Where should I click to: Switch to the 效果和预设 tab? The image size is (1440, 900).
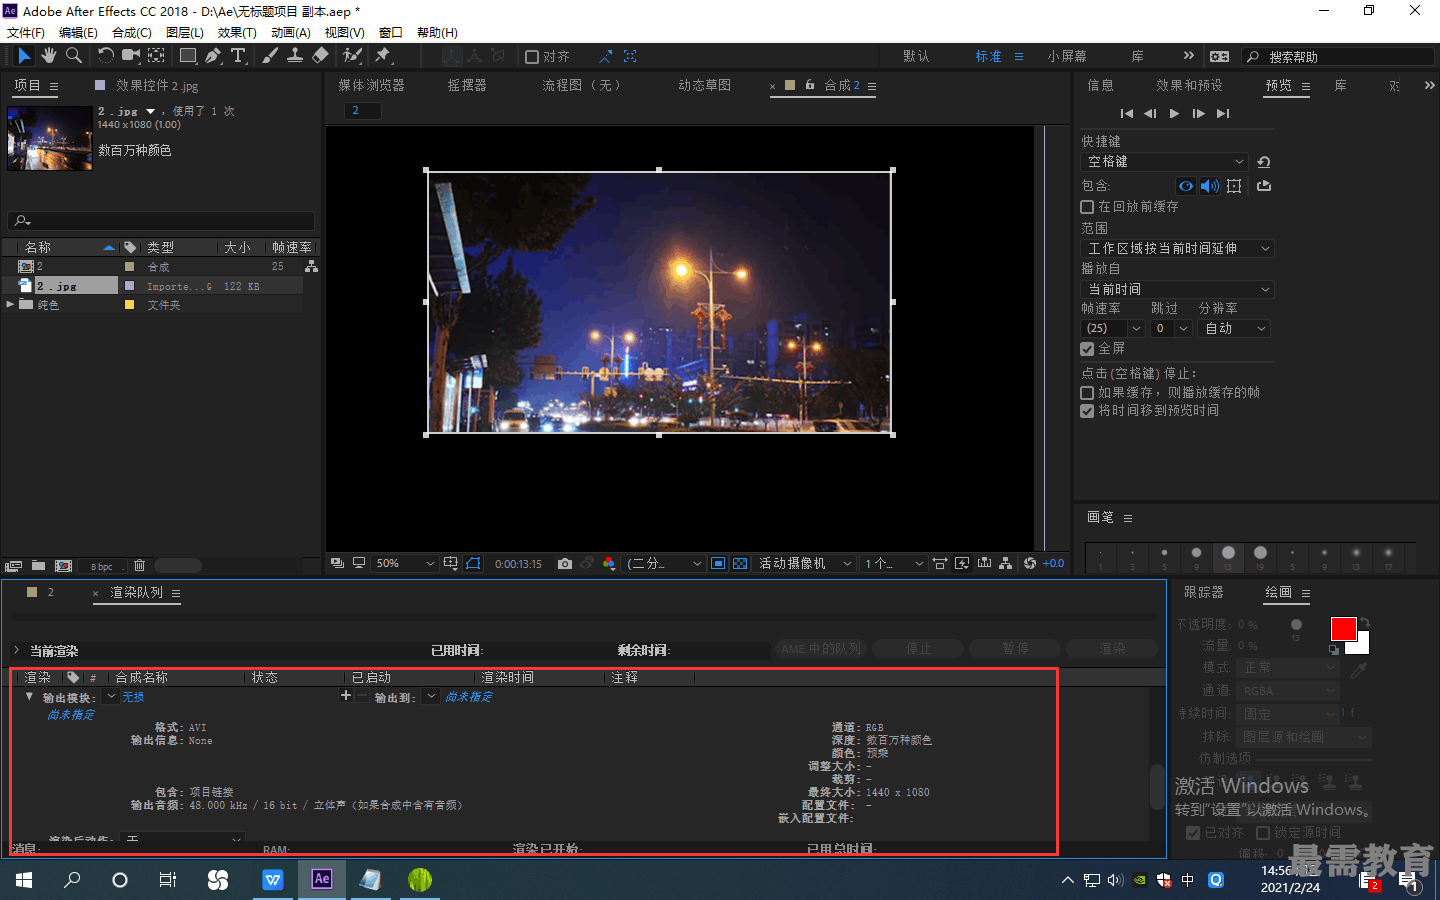click(x=1189, y=86)
